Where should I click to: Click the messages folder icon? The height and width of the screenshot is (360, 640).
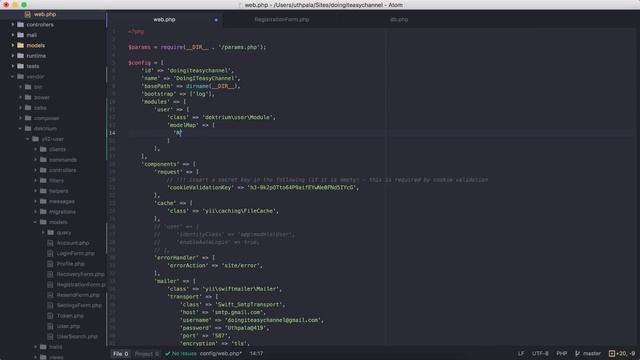43,201
